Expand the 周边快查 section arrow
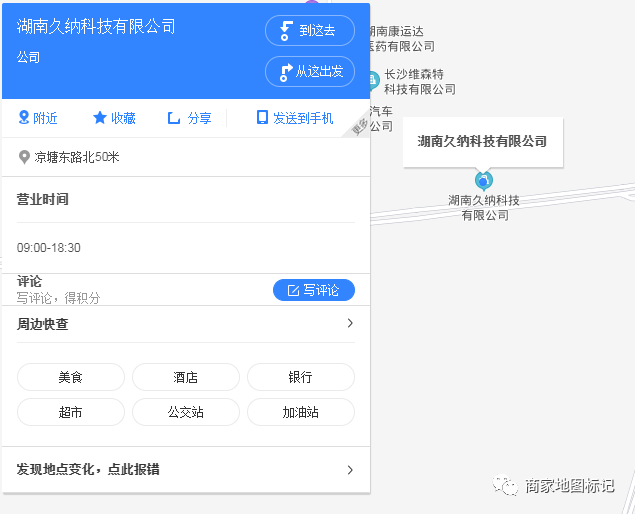This screenshot has height=514, width=635. 349,323
